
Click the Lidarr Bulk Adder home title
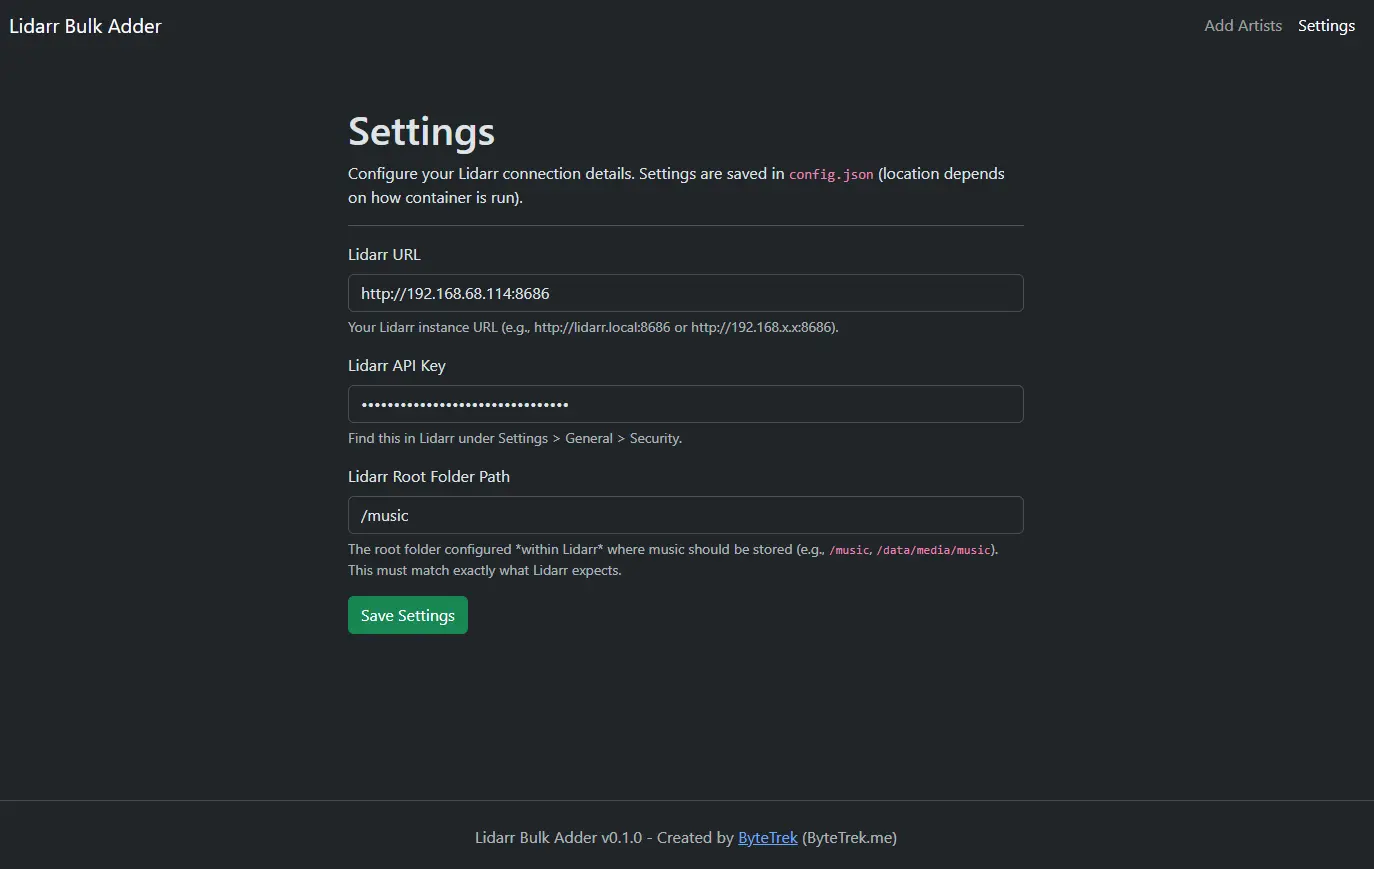click(x=85, y=25)
